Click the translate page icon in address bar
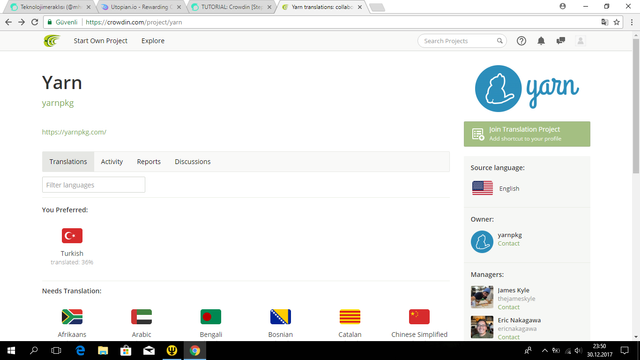The width and height of the screenshot is (640, 360). 604,22
